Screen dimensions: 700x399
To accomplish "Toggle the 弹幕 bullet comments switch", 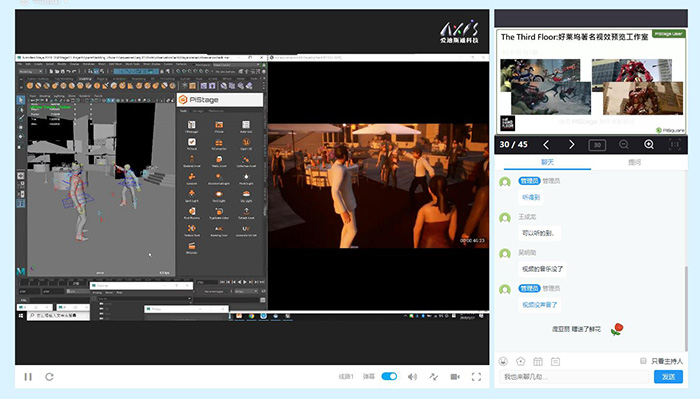I will pos(389,376).
